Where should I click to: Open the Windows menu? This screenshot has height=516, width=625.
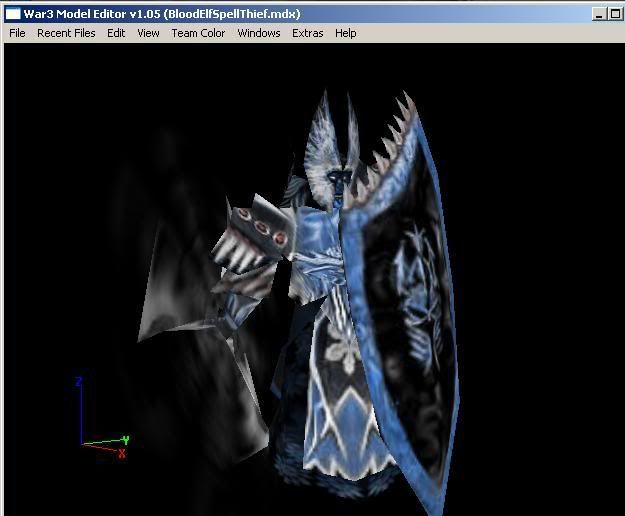(x=259, y=33)
